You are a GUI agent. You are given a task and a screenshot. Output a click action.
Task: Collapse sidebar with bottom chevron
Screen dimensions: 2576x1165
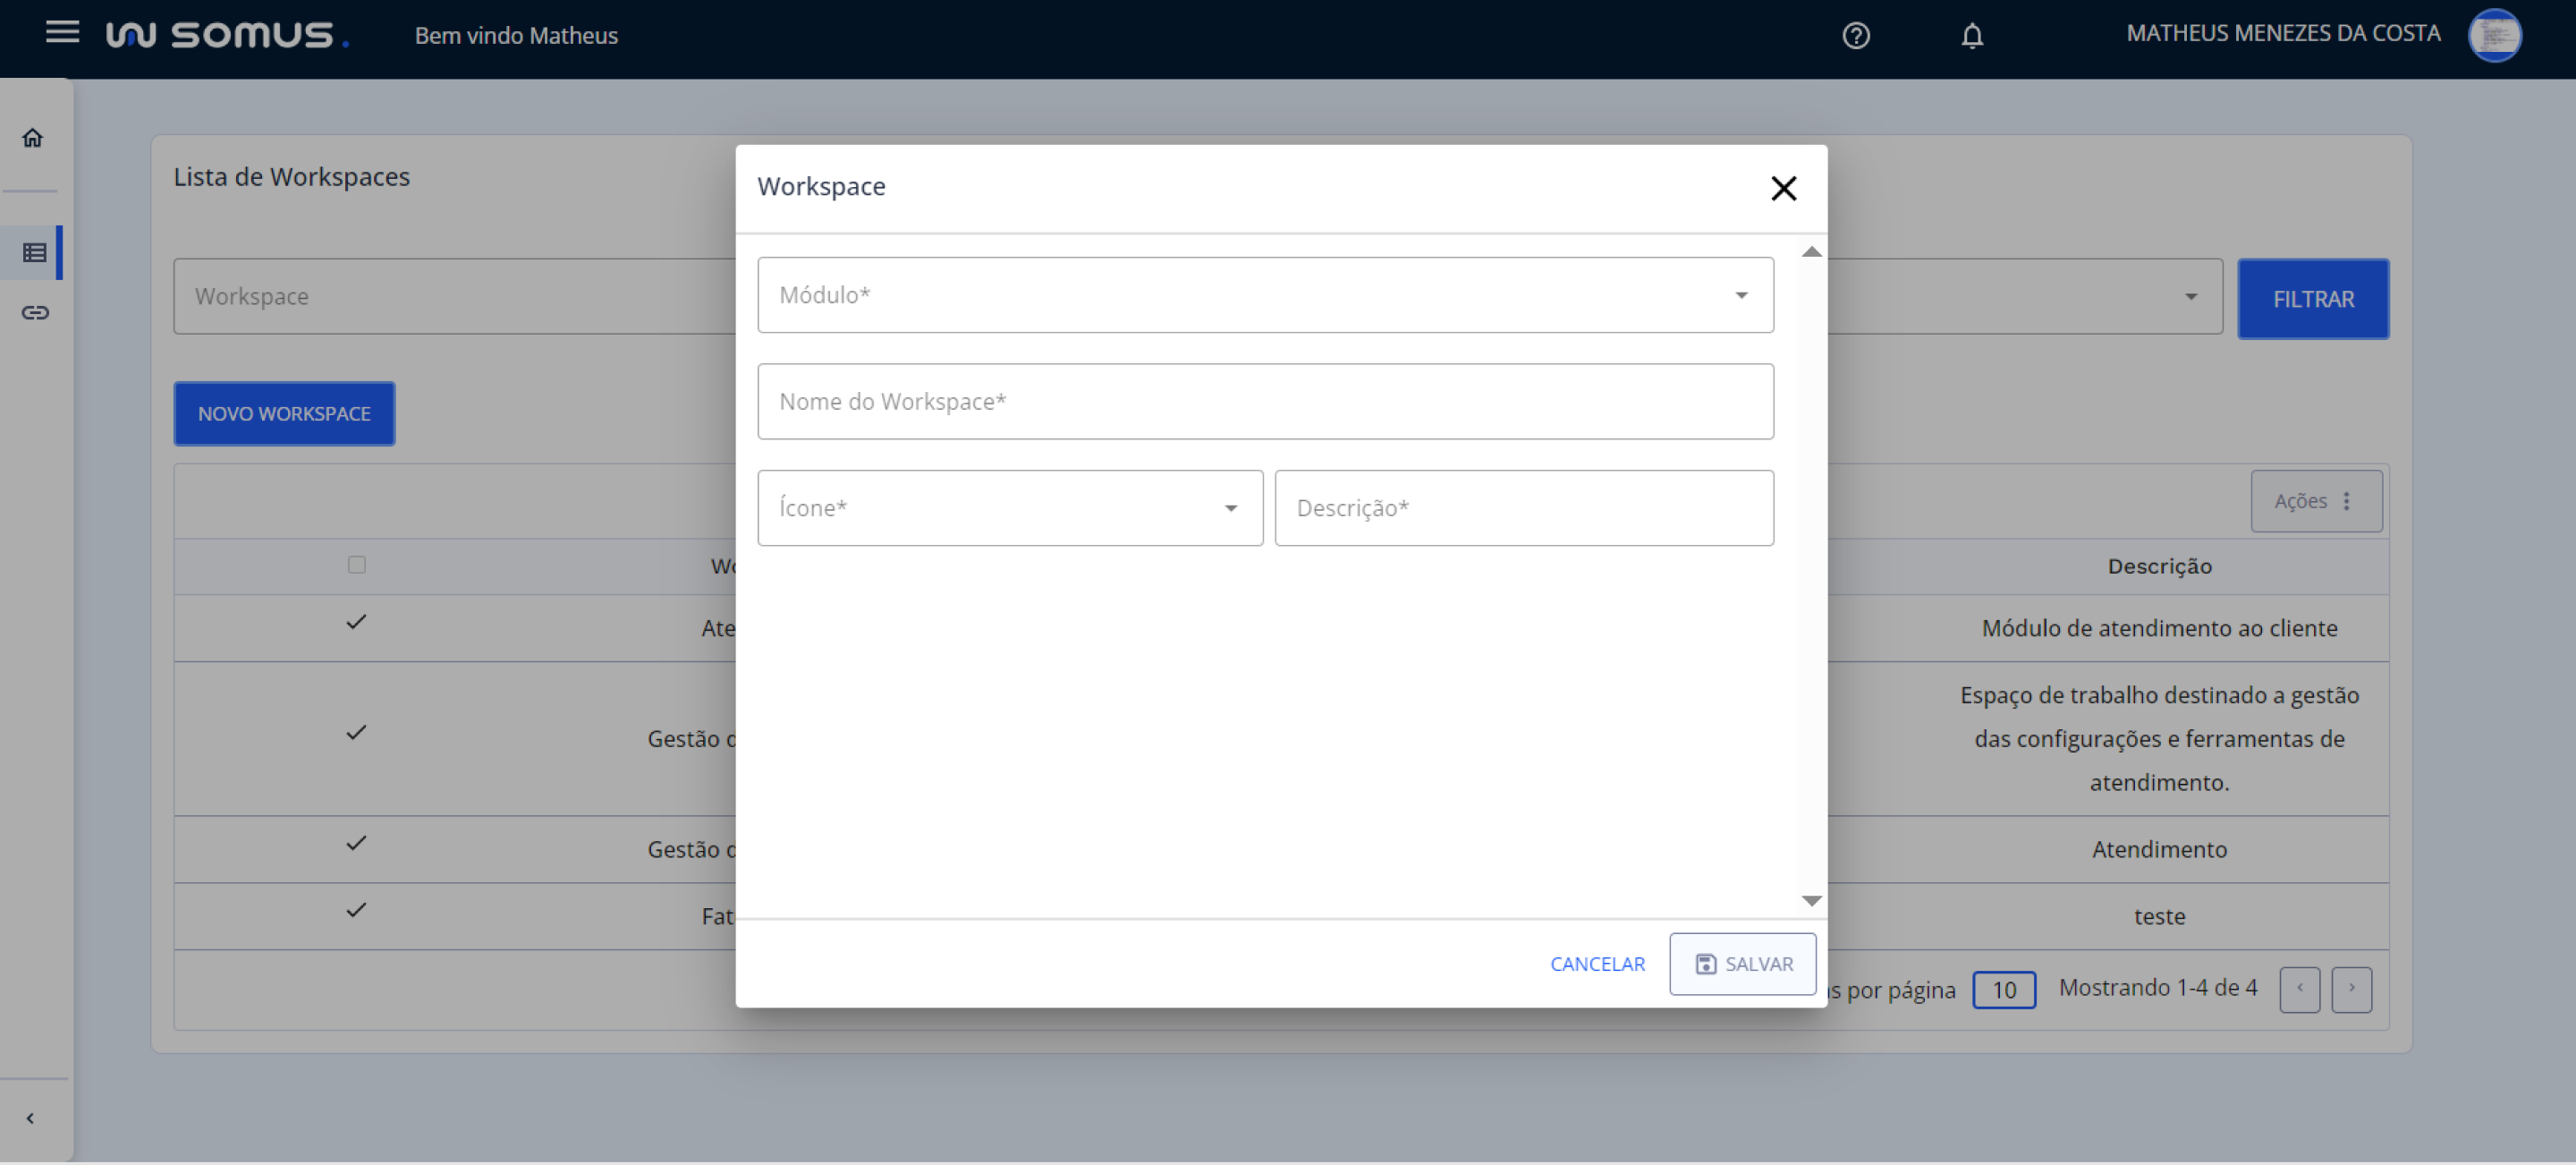30,1118
